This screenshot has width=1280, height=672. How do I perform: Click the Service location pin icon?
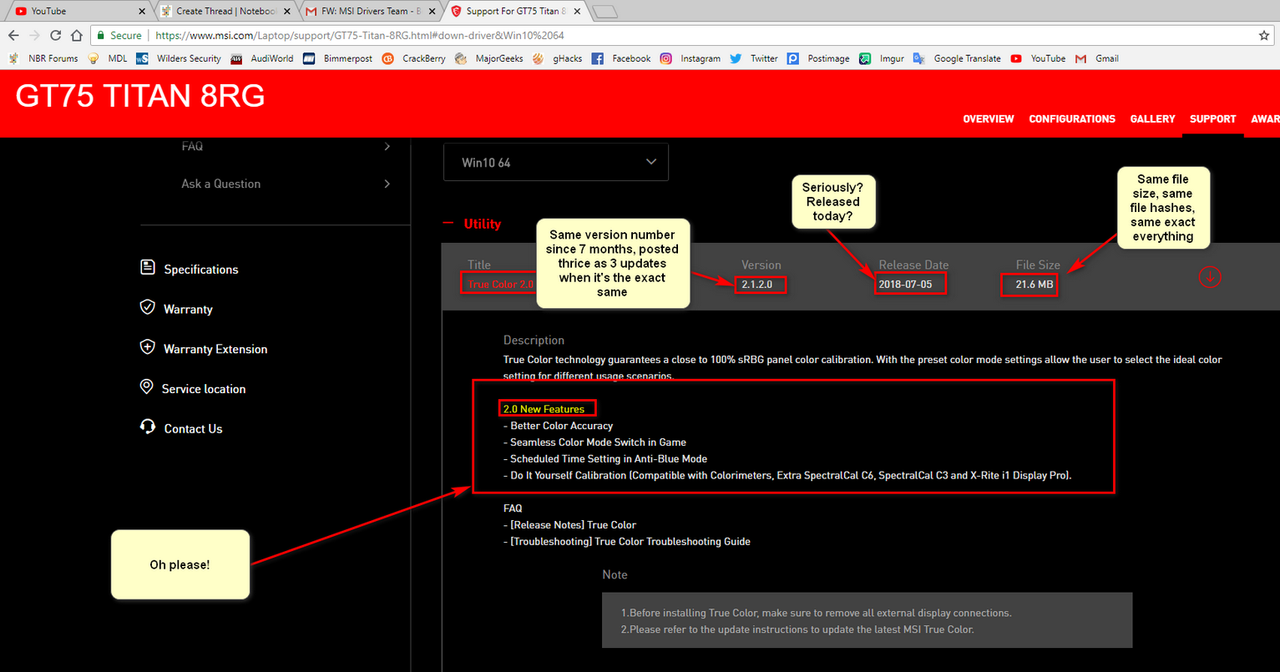(146, 388)
